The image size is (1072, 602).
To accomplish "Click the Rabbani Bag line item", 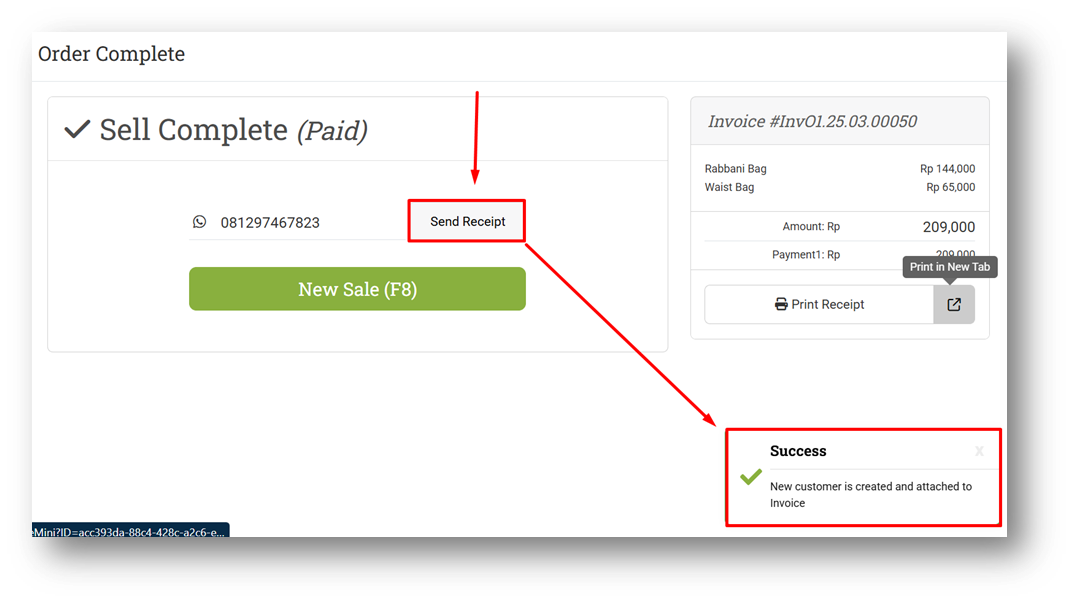I will coord(736,169).
